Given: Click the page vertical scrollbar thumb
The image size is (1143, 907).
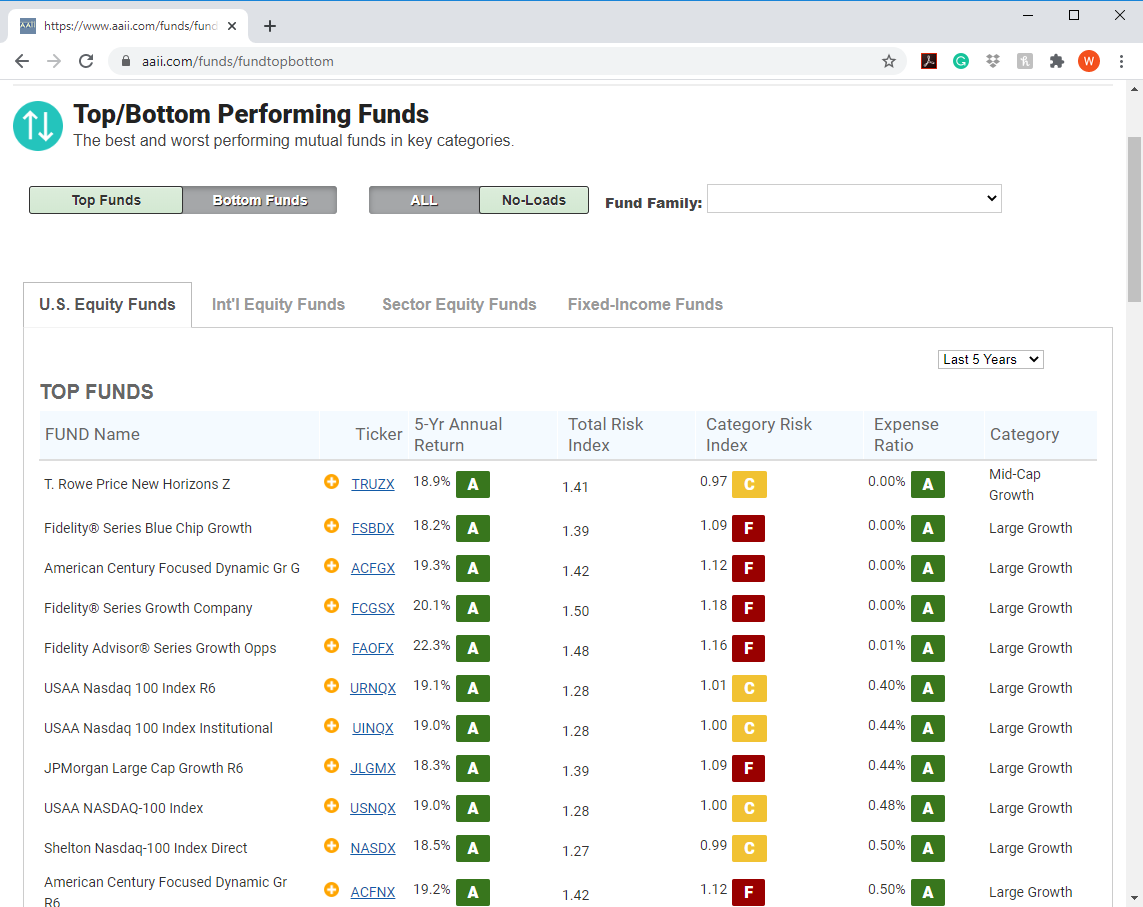Looking at the screenshot, I should click(x=1134, y=219).
